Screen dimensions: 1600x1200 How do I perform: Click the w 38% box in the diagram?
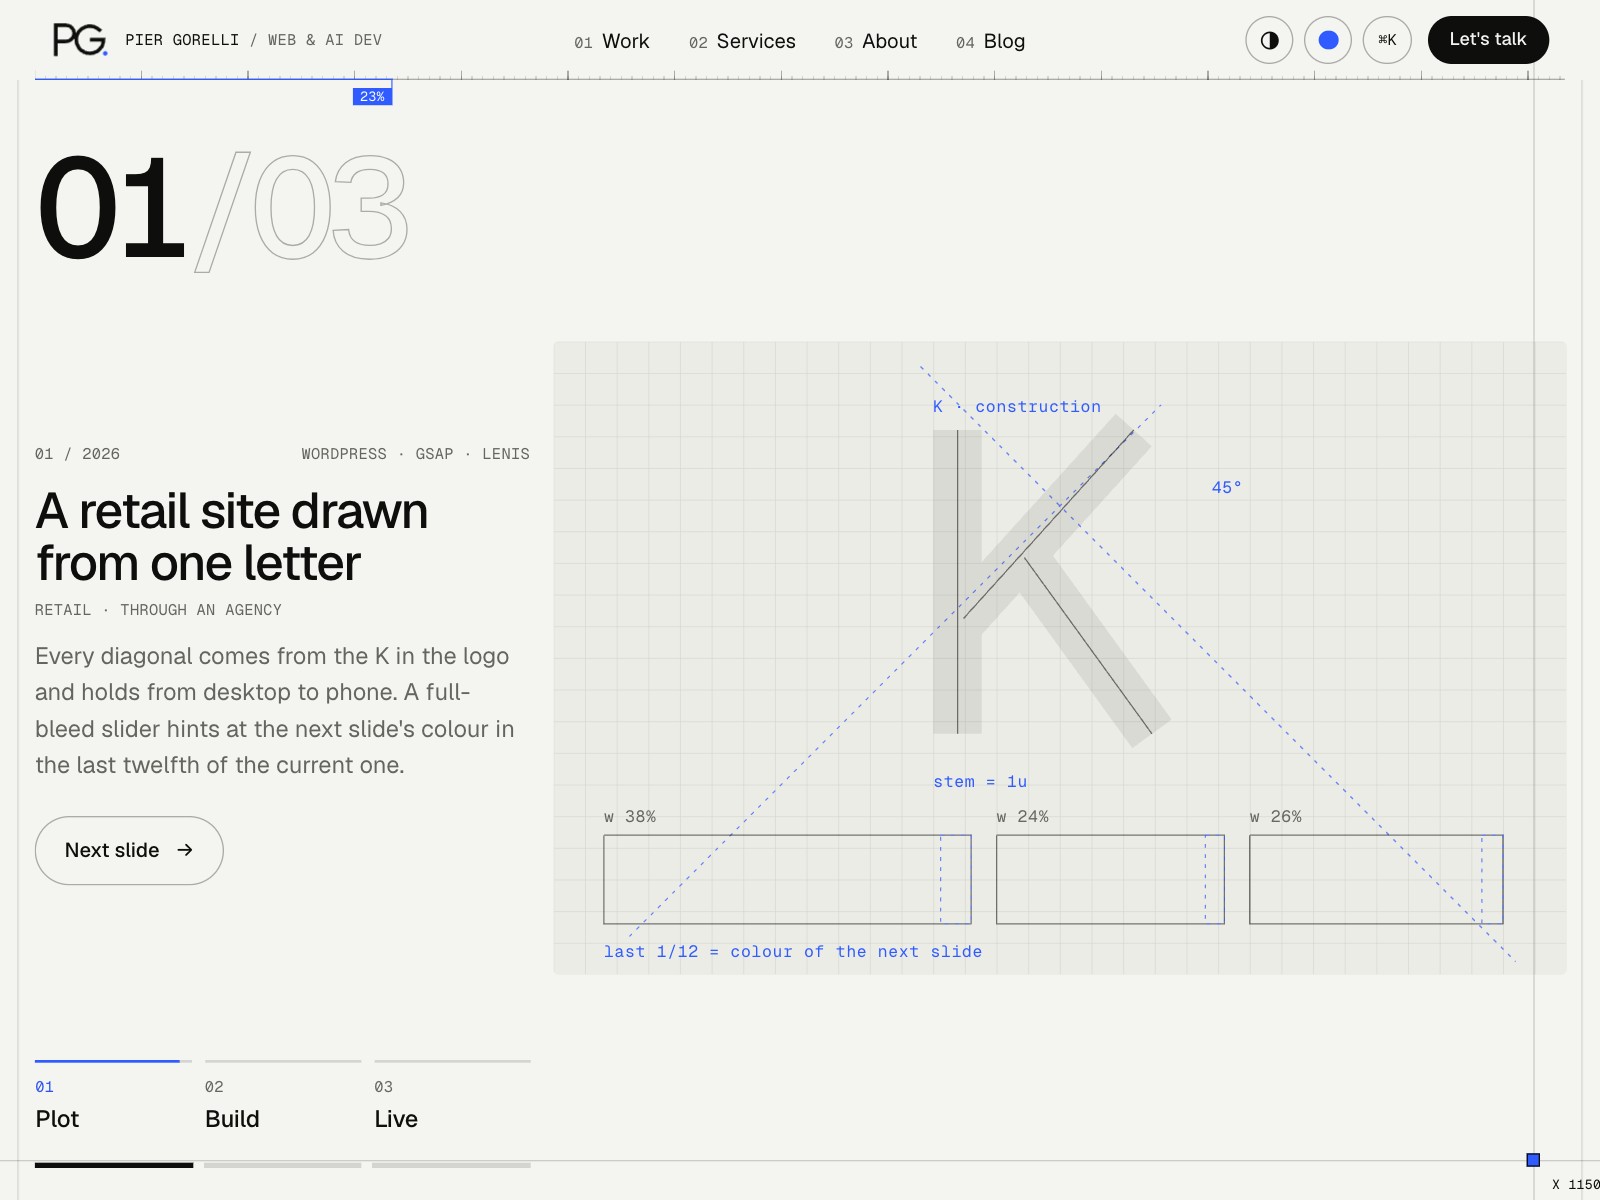click(x=787, y=879)
